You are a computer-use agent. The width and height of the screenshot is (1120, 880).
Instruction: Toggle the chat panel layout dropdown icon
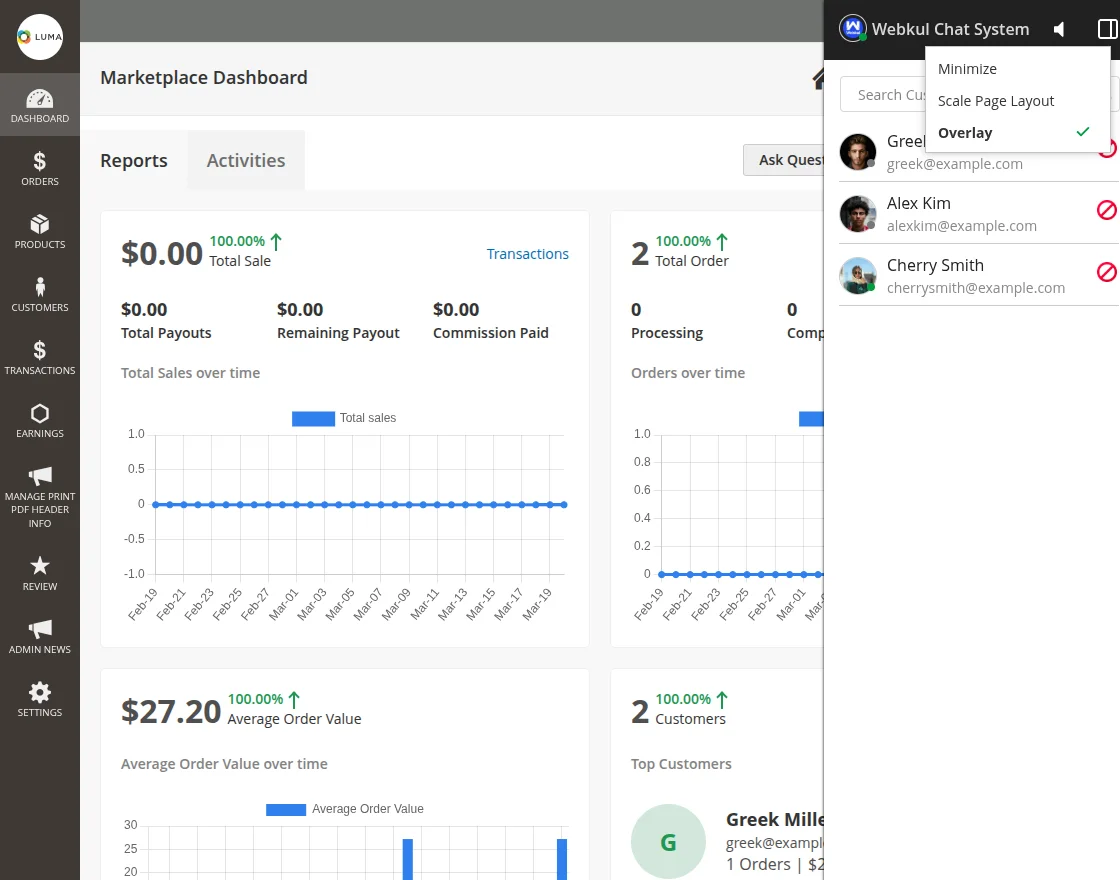coord(1106,30)
